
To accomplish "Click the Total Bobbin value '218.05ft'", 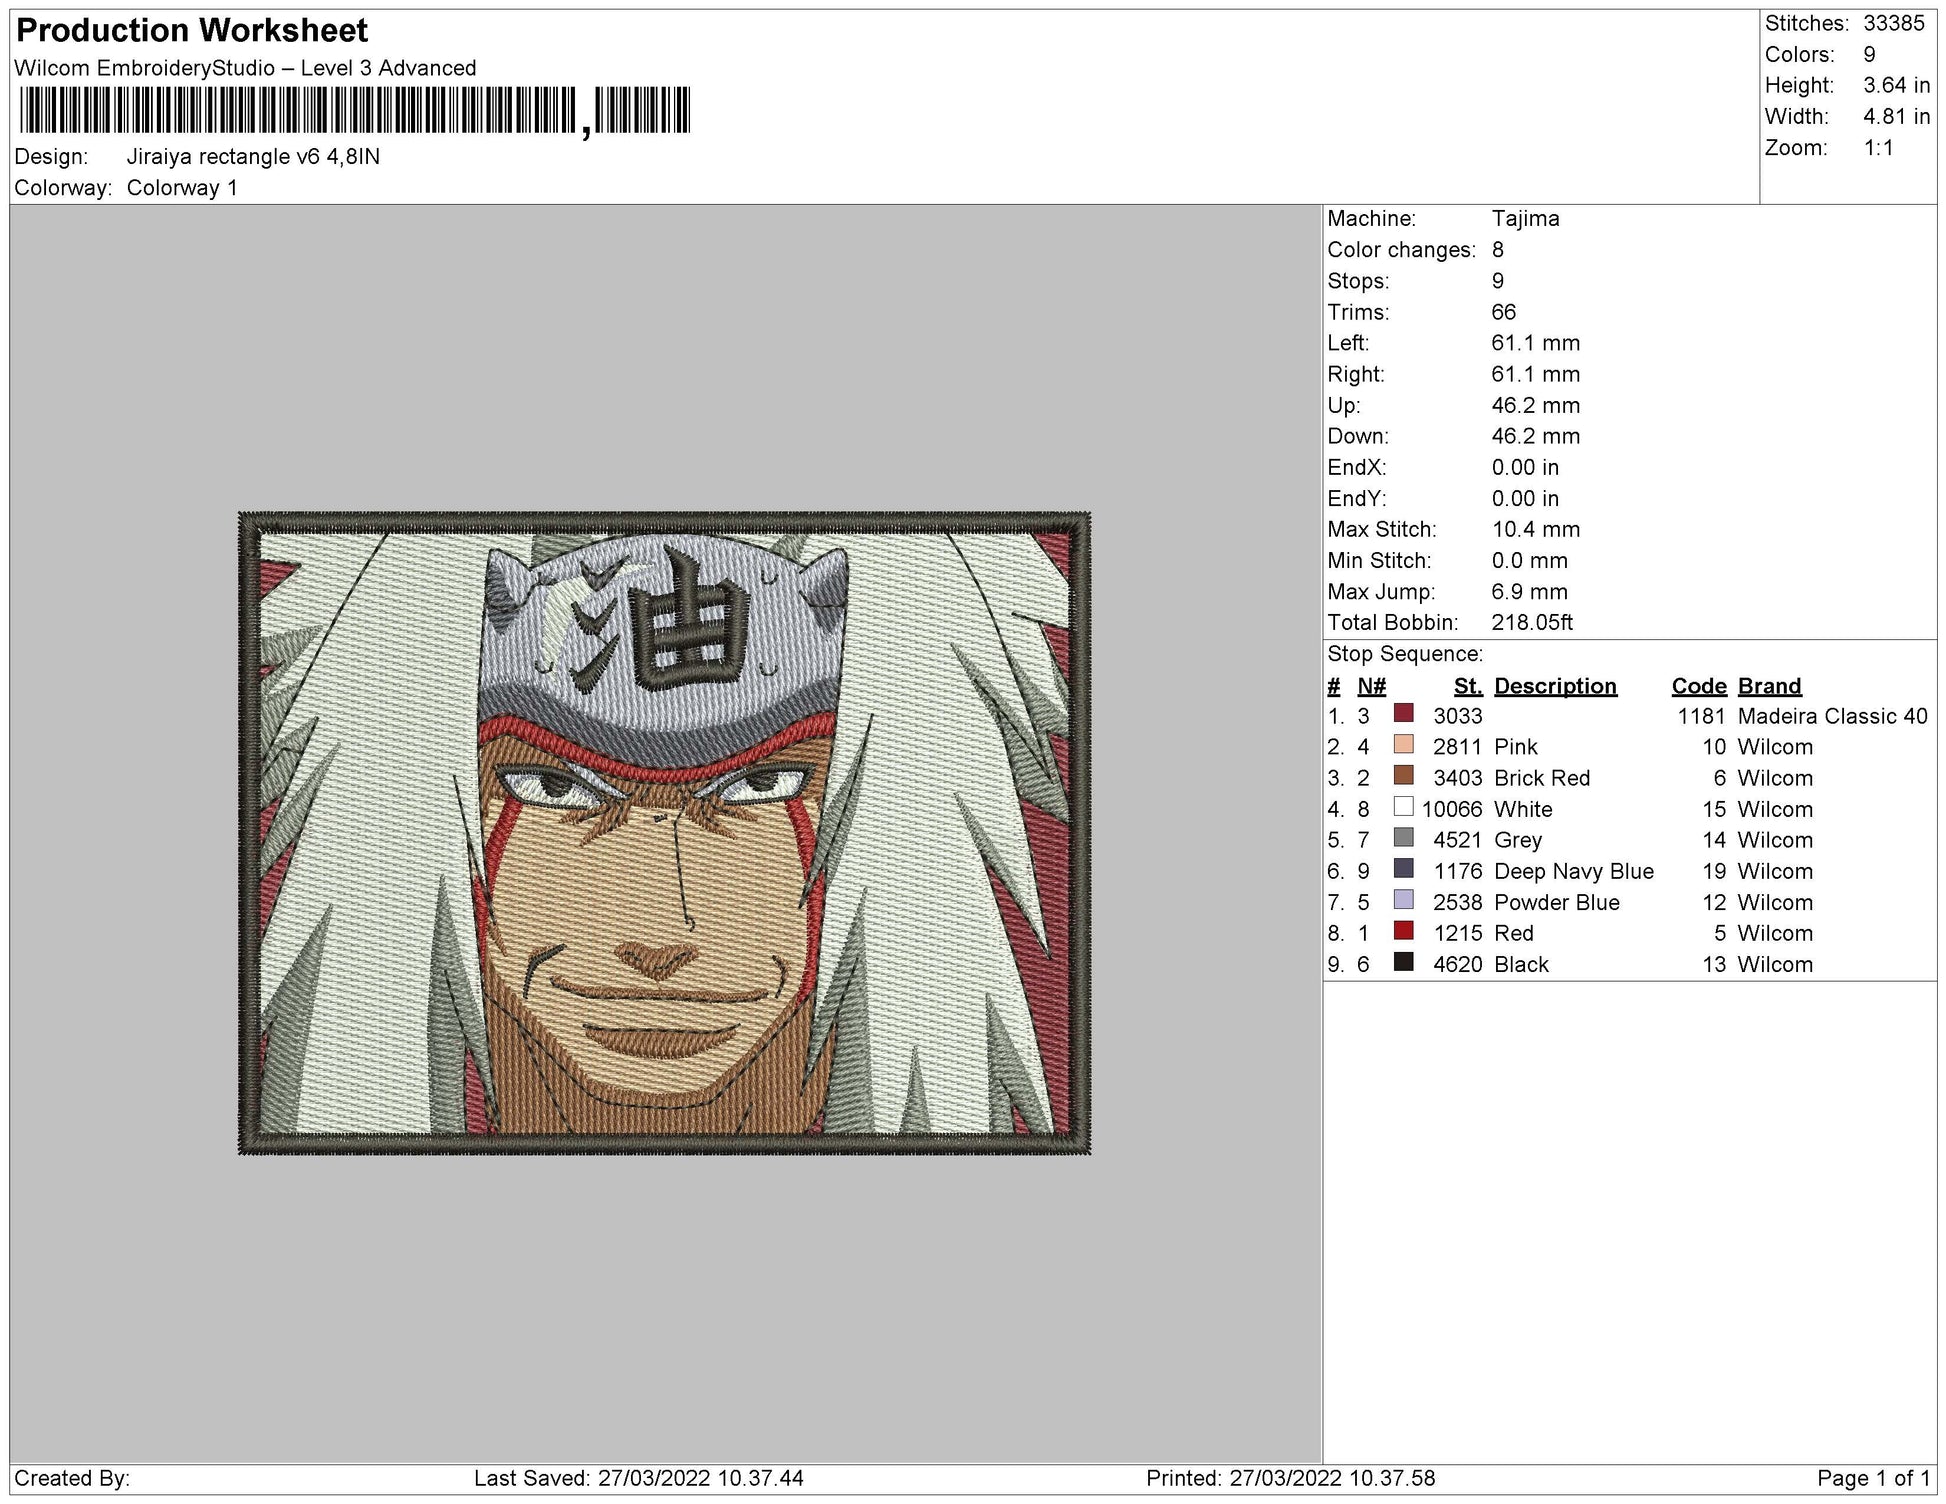I will coord(1532,622).
